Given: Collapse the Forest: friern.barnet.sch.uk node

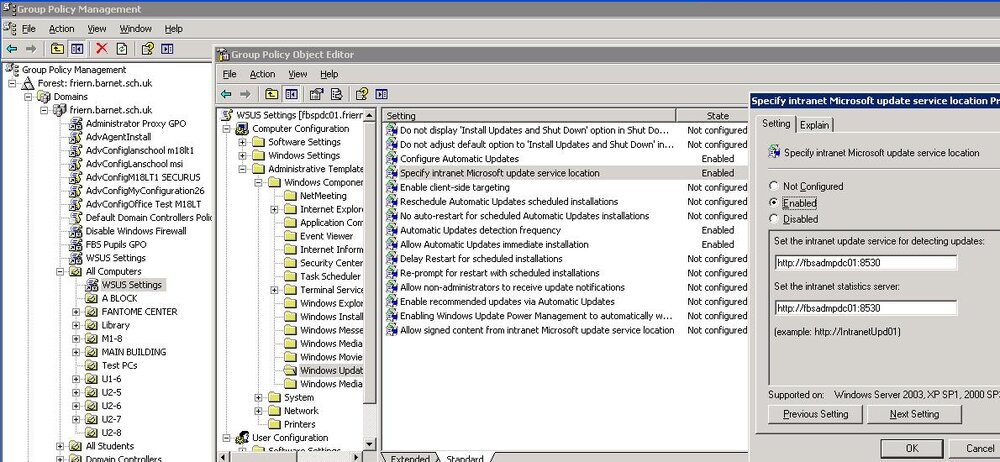Looking at the screenshot, I should point(12,84).
